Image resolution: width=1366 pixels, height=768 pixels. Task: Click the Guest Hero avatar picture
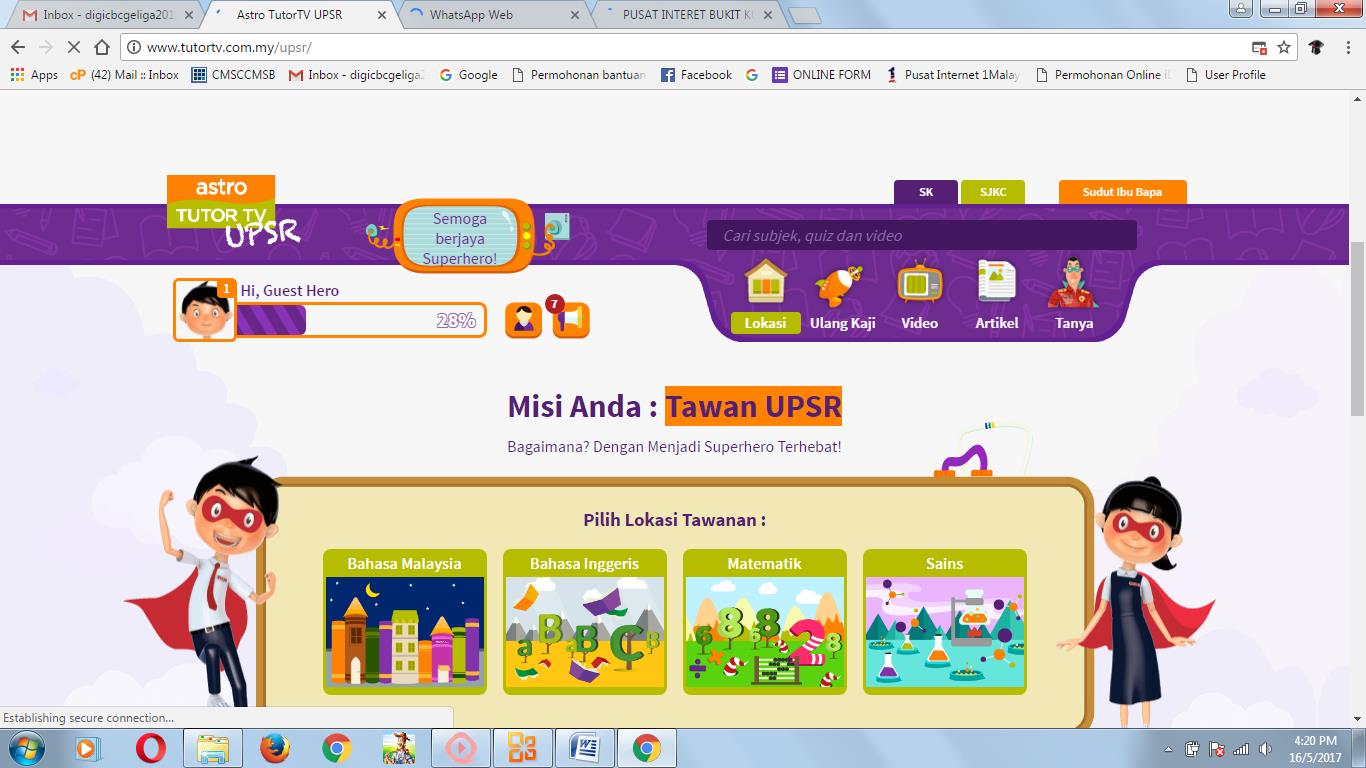pos(205,311)
